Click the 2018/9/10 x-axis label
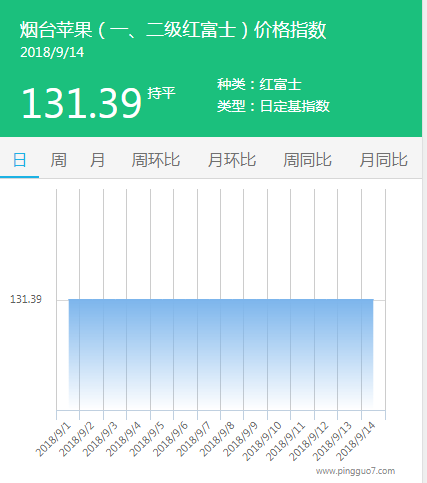This screenshot has height=483, width=427. [x=262, y=441]
